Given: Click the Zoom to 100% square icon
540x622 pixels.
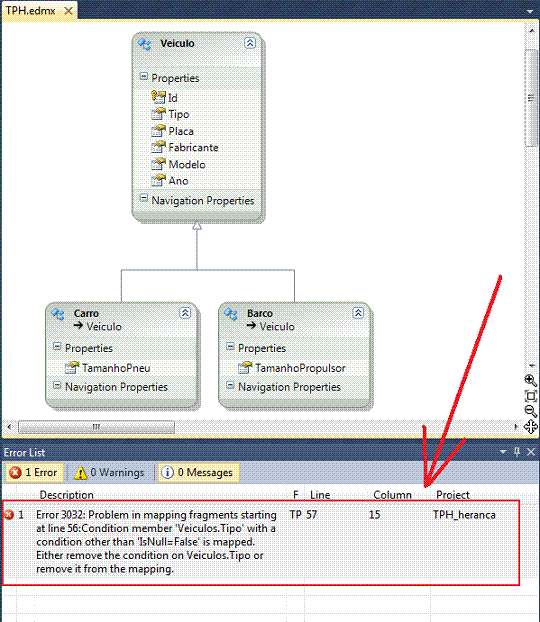Looking at the screenshot, I should tap(530, 396).
